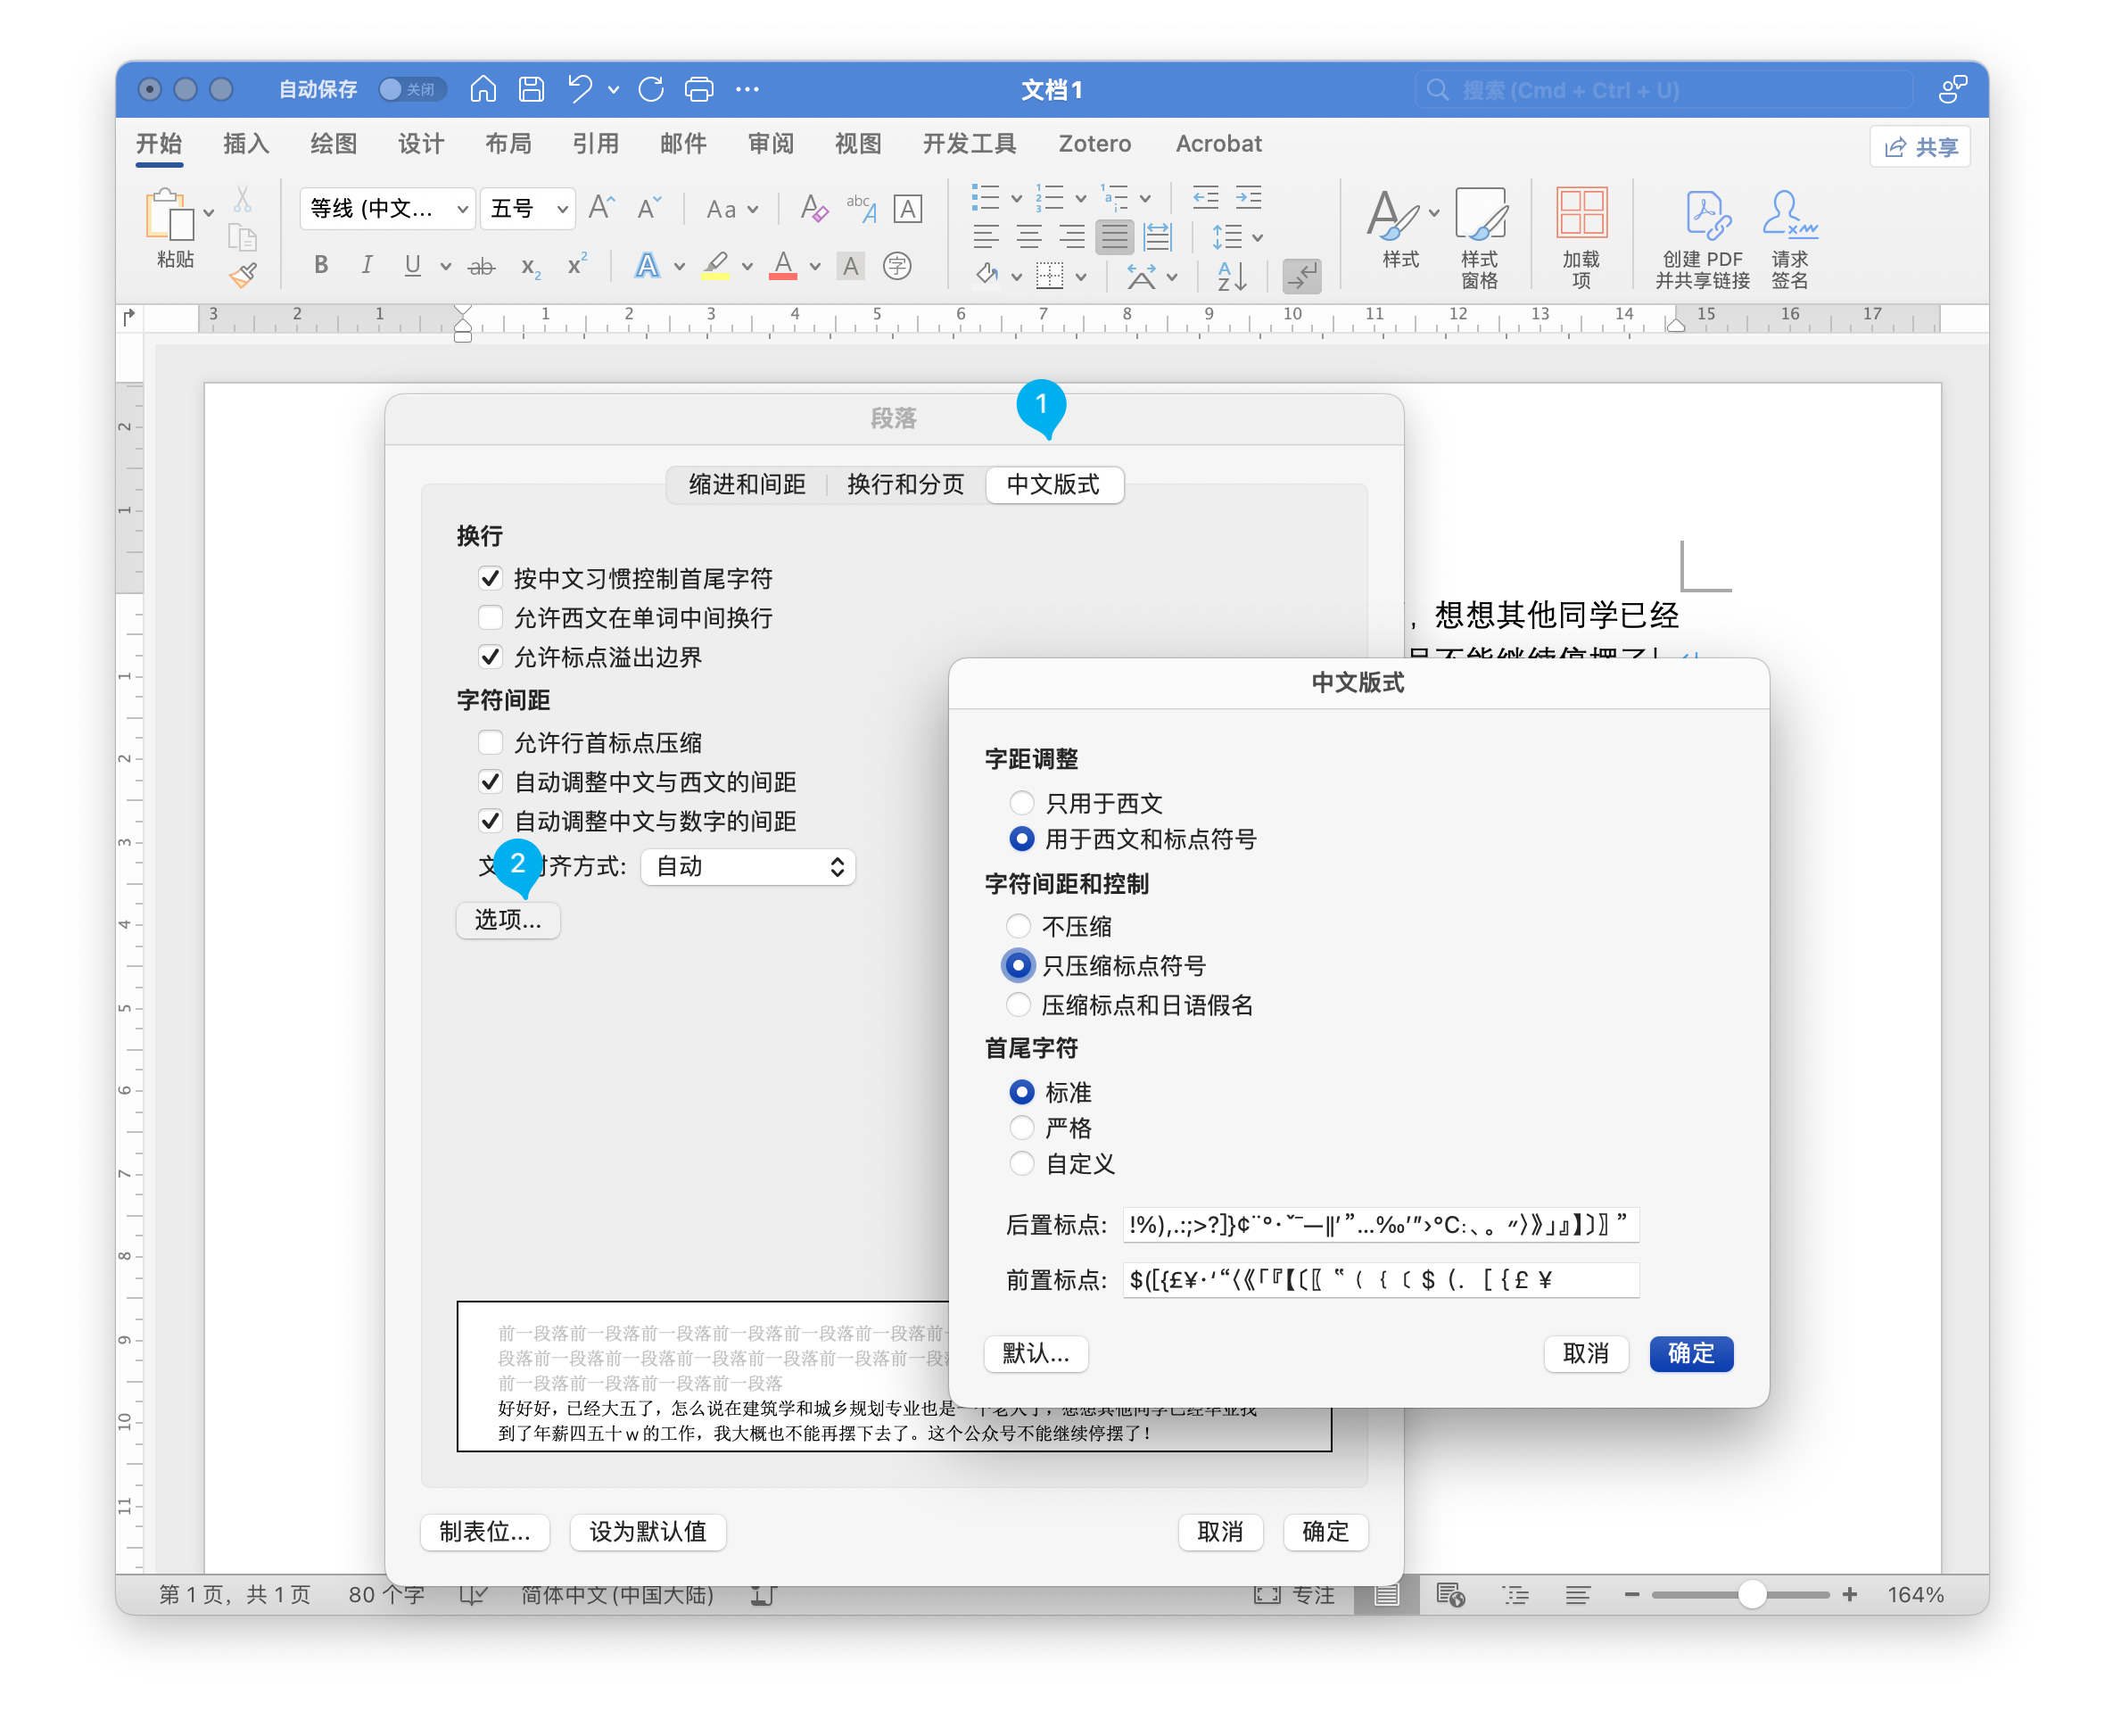Click the Print icon in title bar
2105x1736 pixels.
(699, 90)
